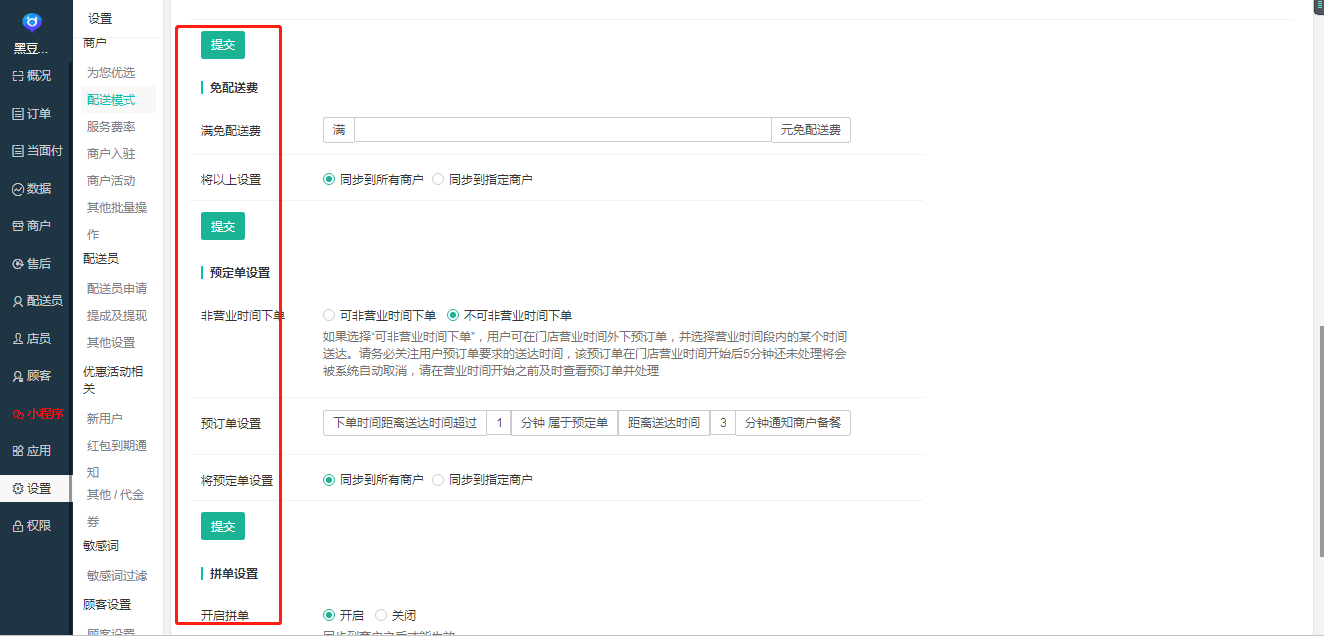
Task: Click the notify-minutes field holding value 3
Action: click(722, 423)
